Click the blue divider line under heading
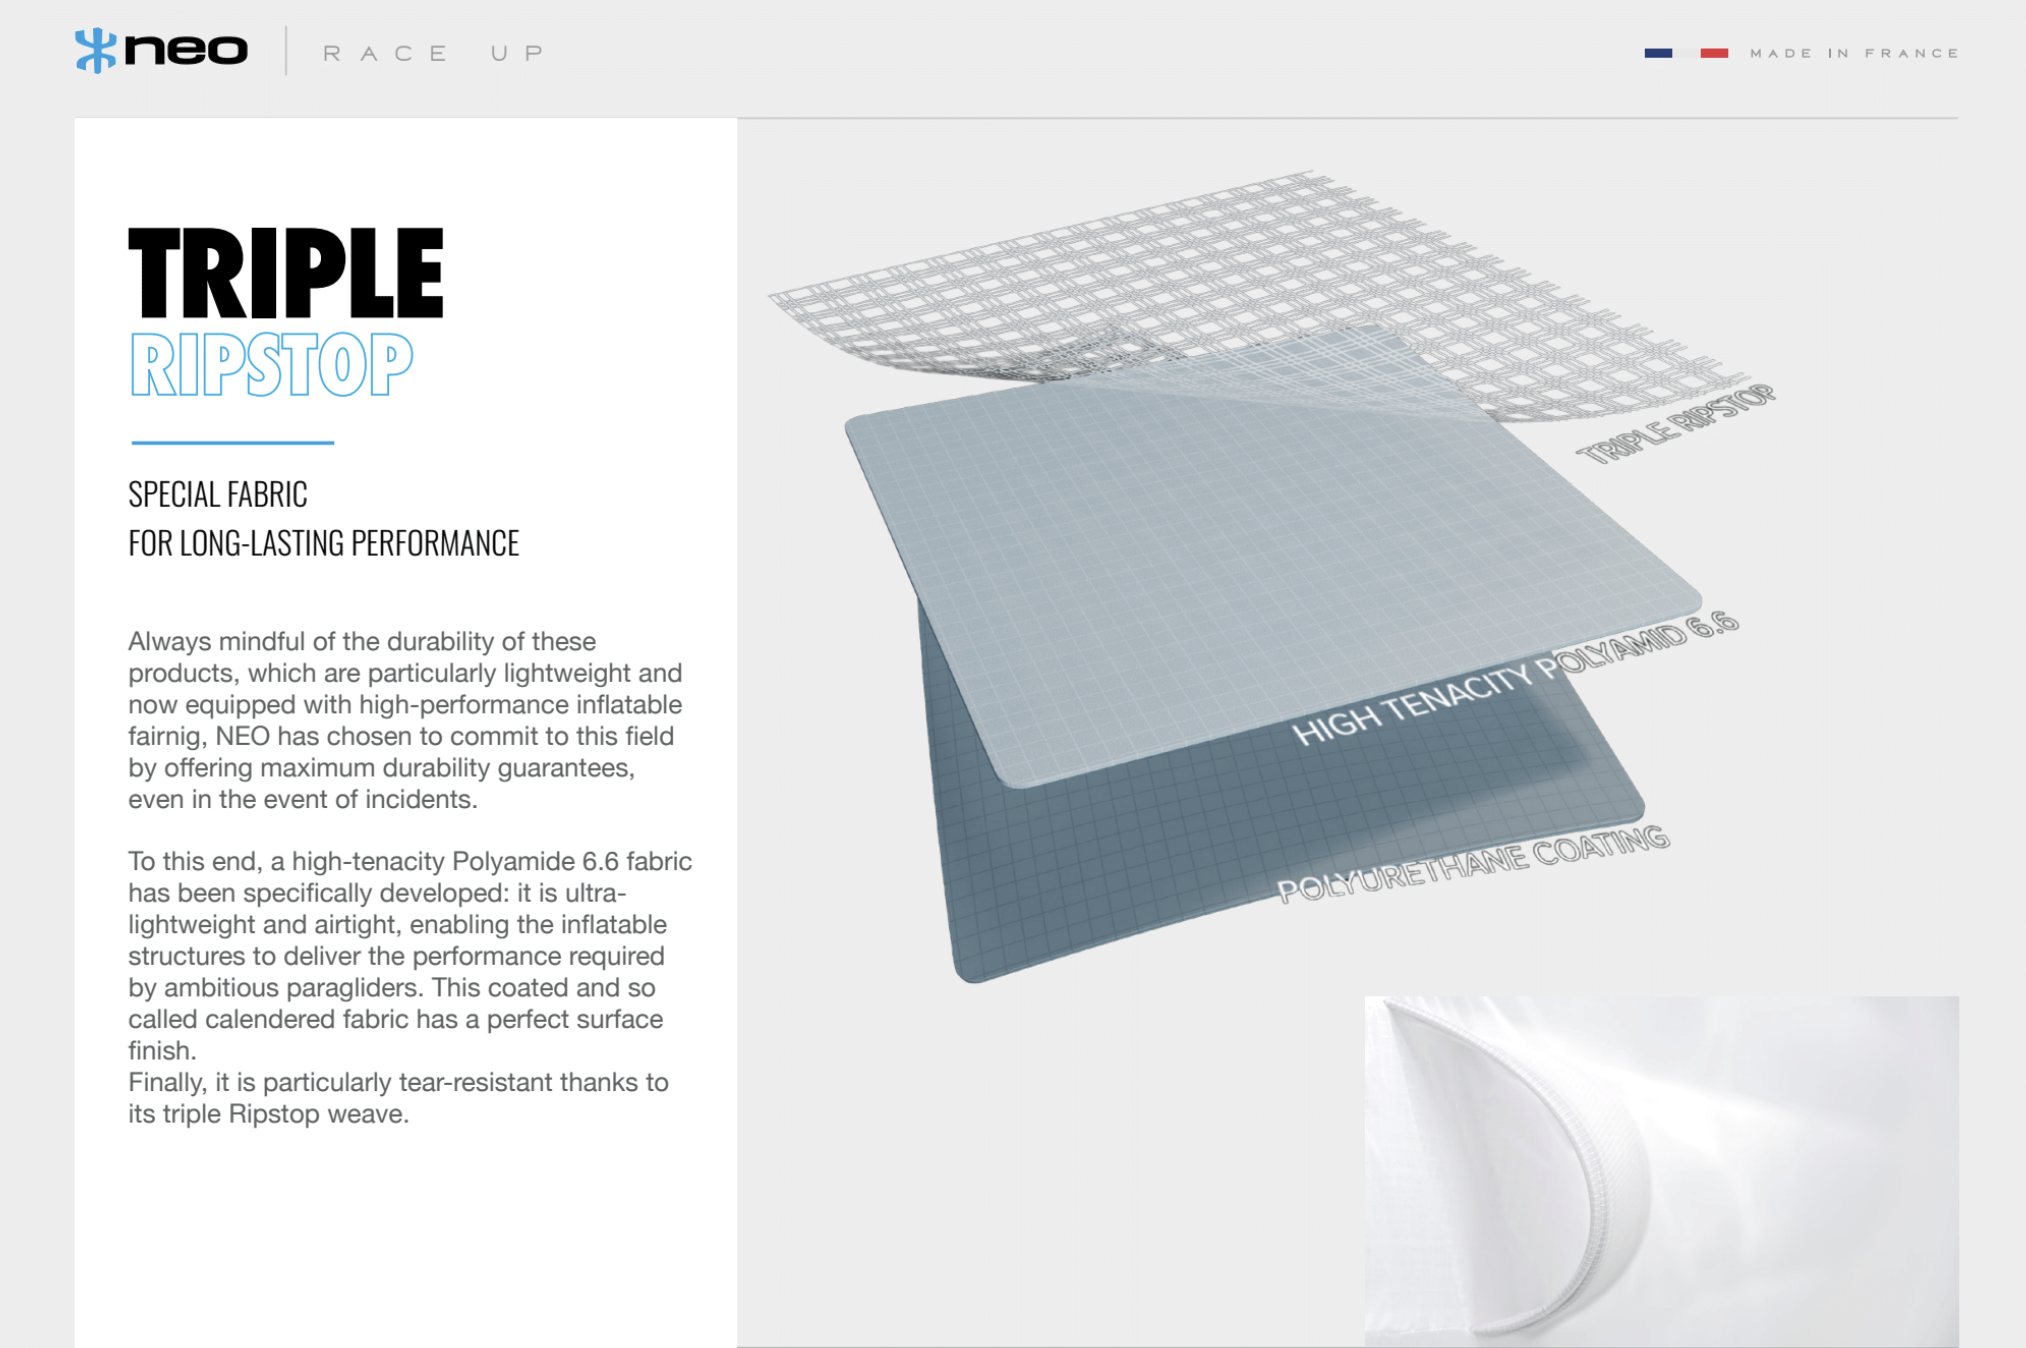 232,442
